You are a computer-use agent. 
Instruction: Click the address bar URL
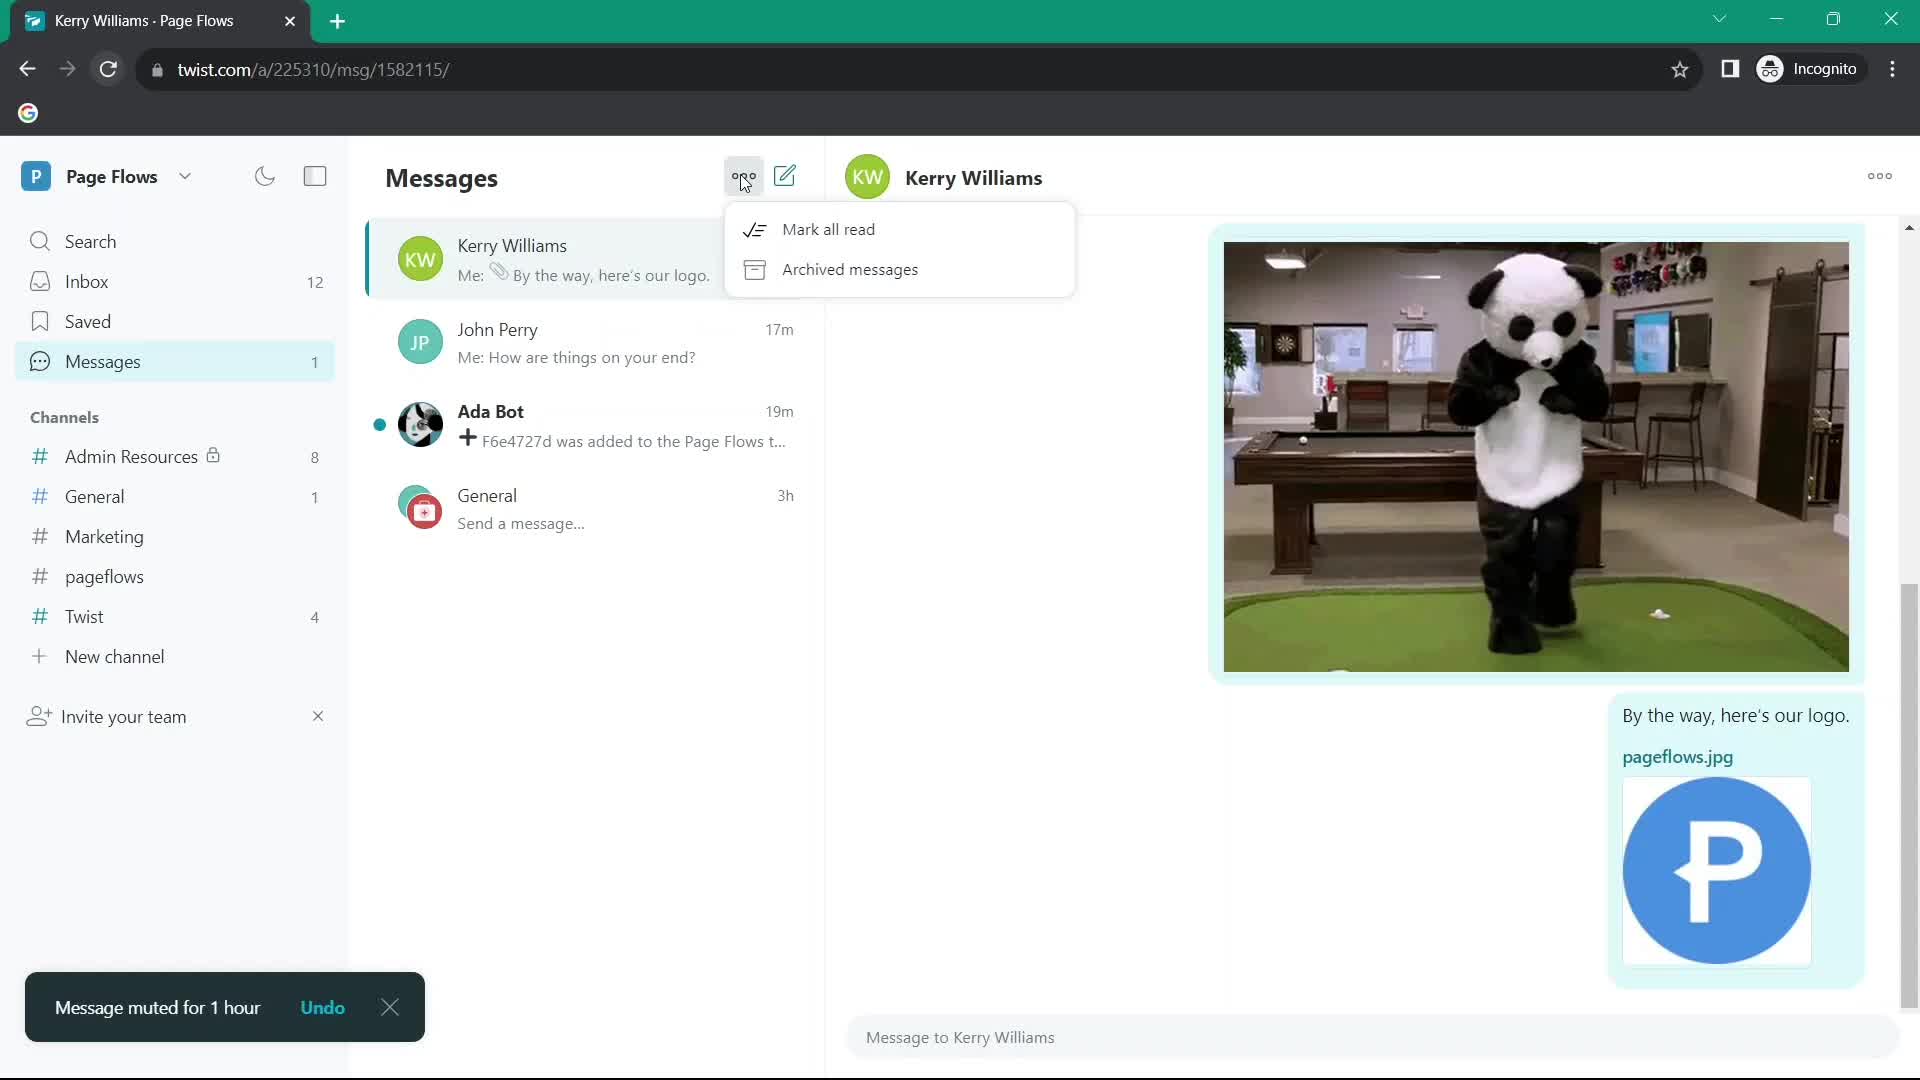click(x=313, y=70)
